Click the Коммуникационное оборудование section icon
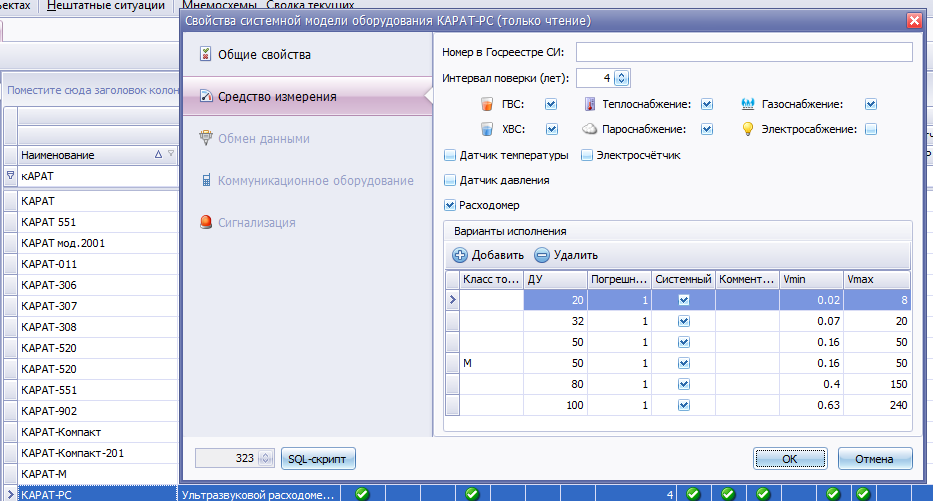The width and height of the screenshot is (933, 501). [206, 180]
